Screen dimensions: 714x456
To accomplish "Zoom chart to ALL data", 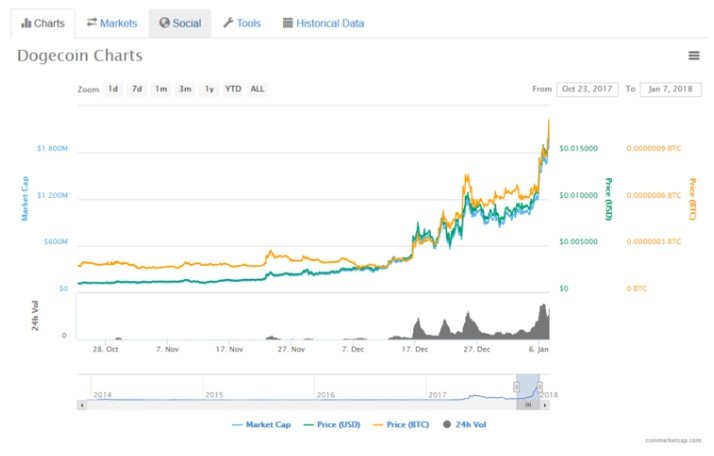I will click(x=257, y=89).
